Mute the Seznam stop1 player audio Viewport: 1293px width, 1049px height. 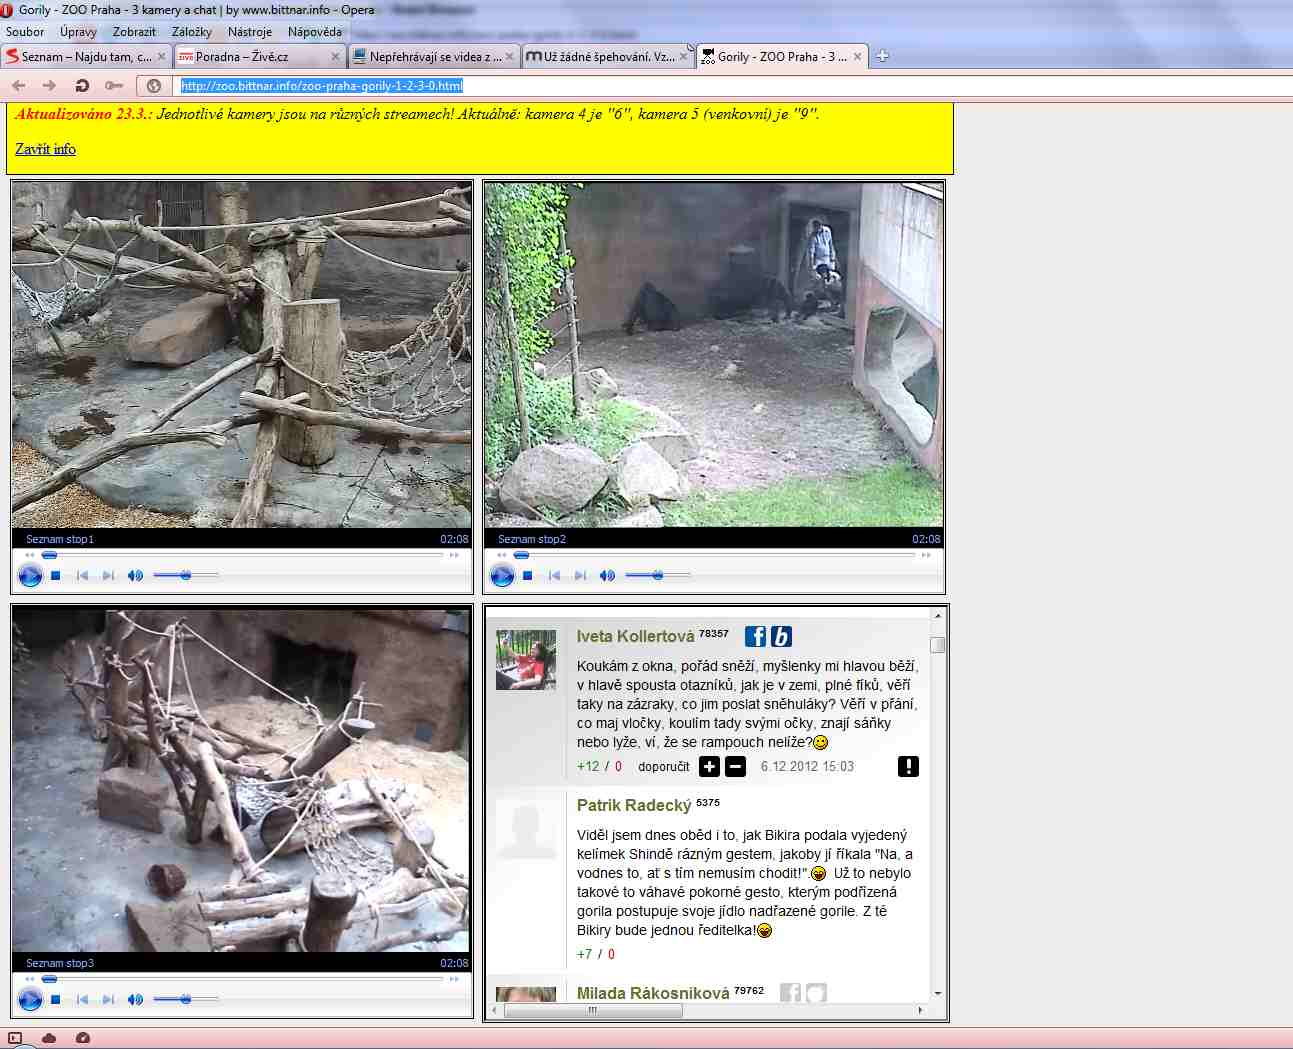tap(135, 576)
